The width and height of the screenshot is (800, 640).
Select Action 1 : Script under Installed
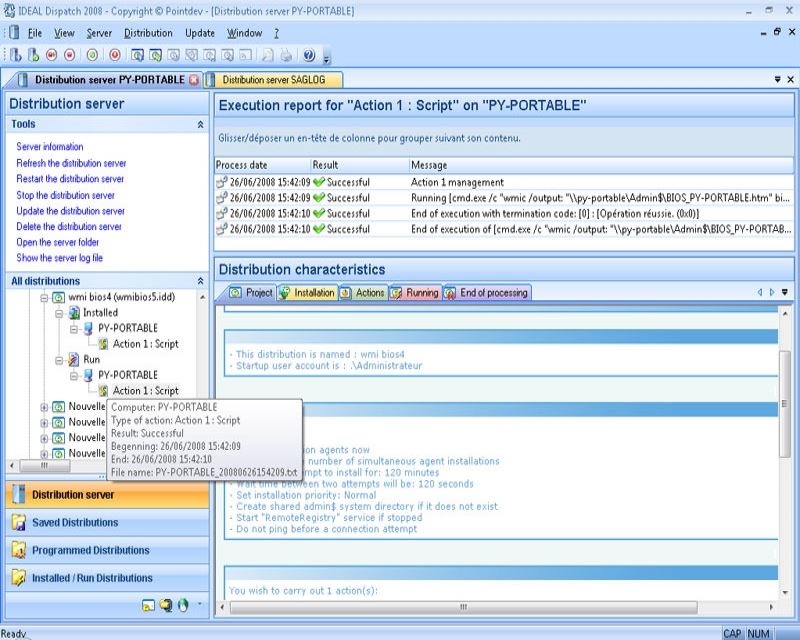[145, 344]
